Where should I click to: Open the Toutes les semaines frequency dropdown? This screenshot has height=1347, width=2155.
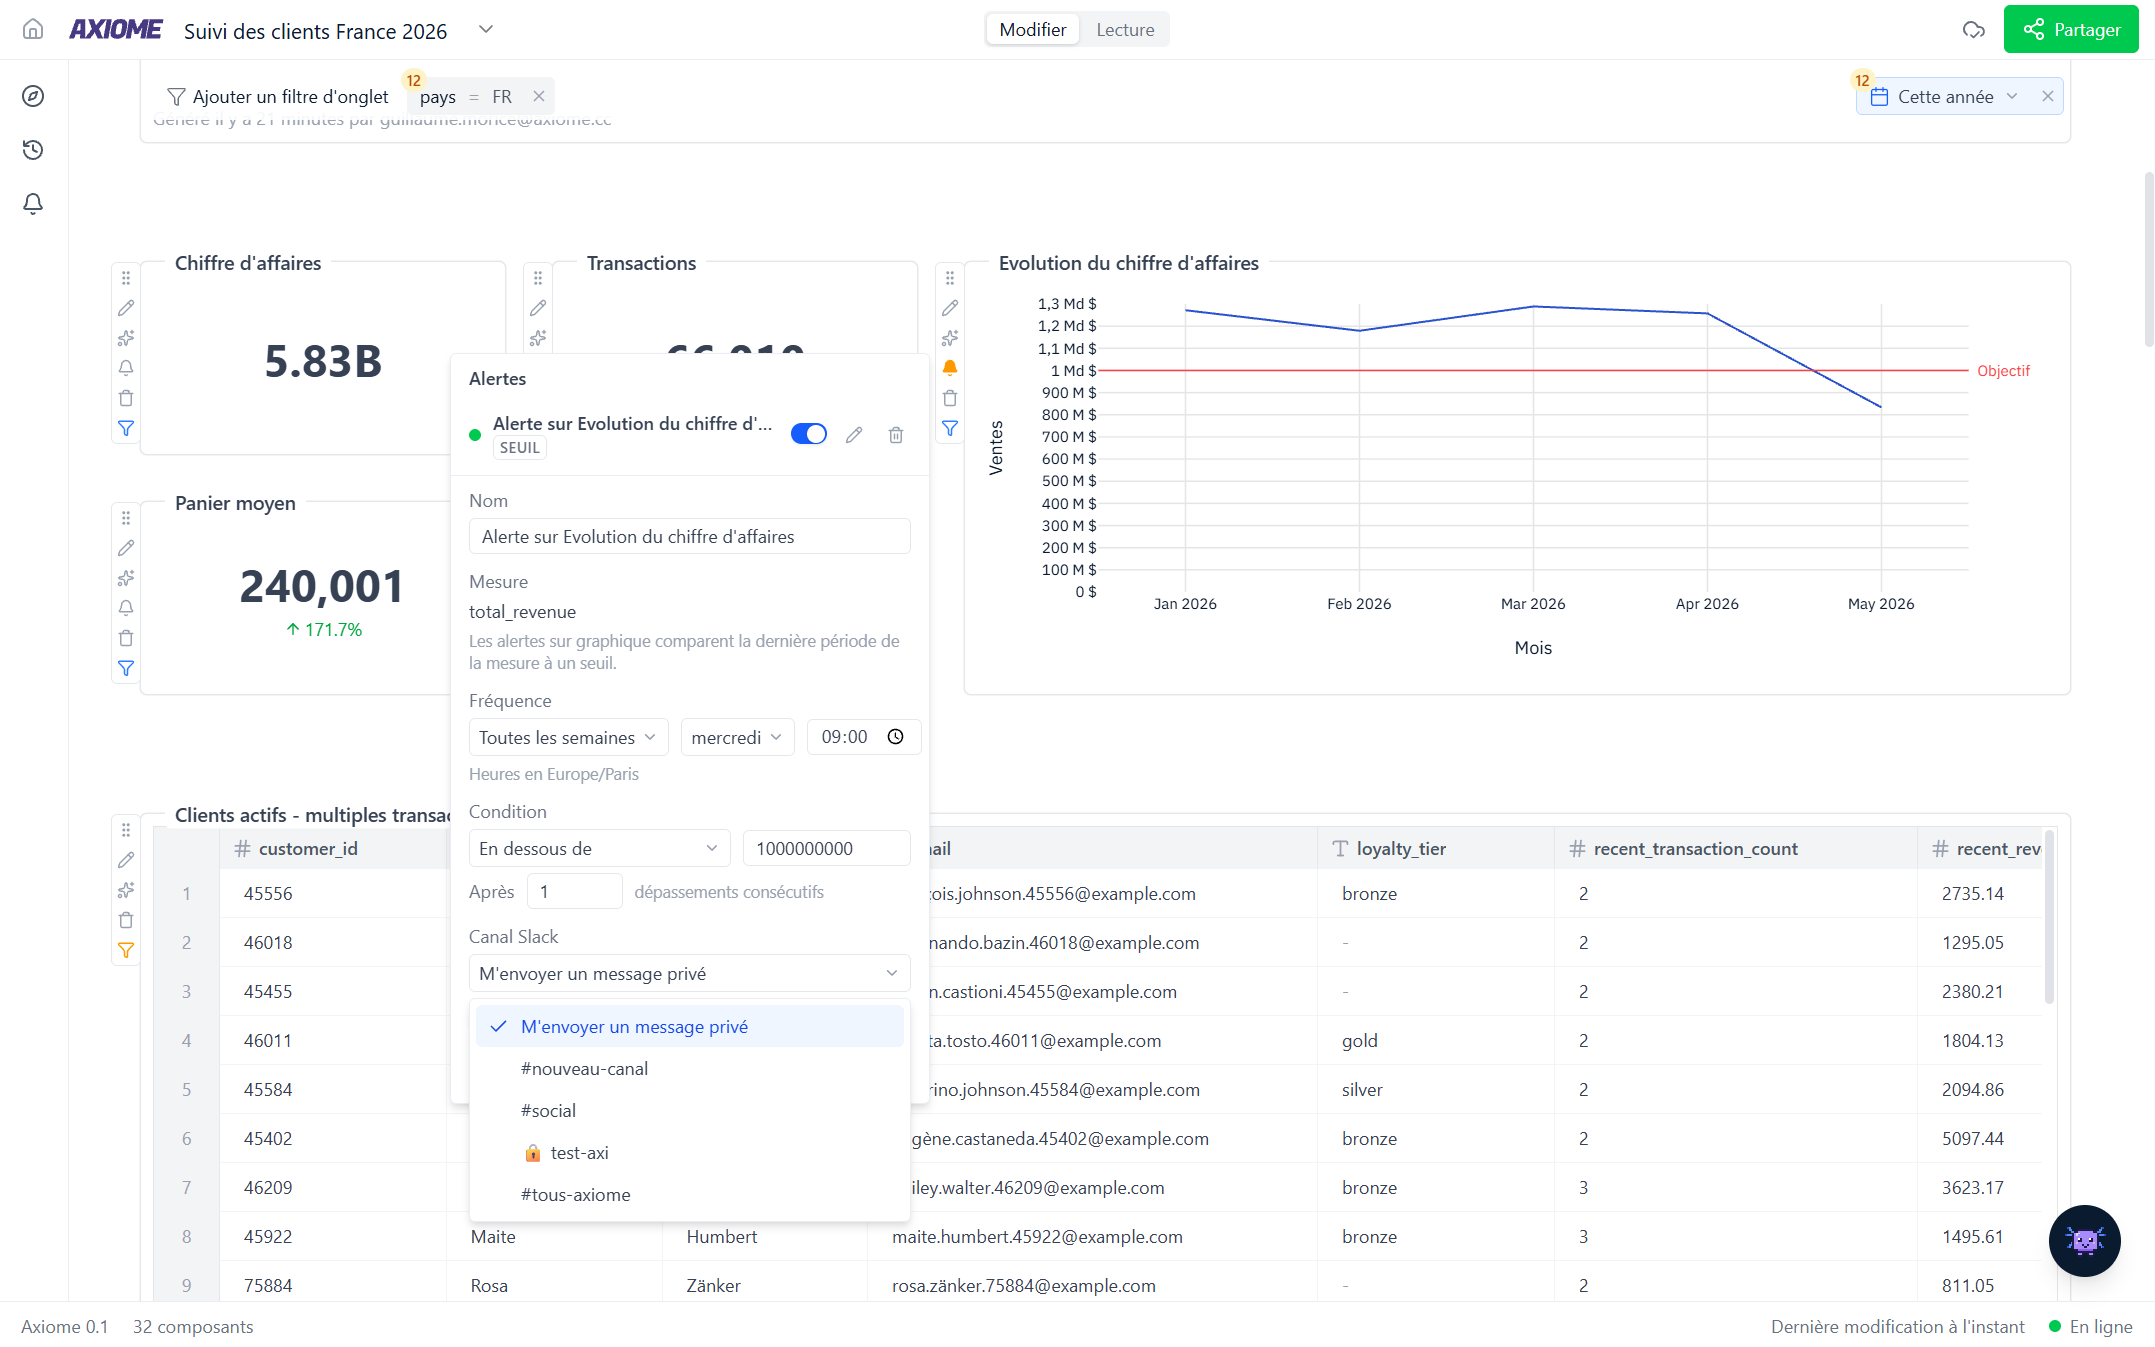[568, 737]
